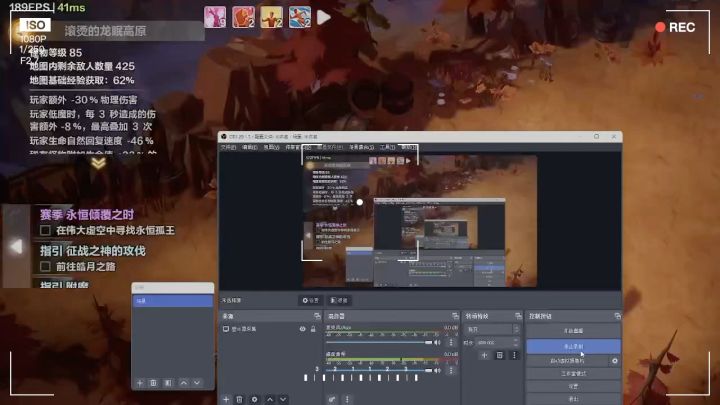This screenshot has height=405, width=720.
Task: Click the Exit button in Controls
Action: pos(573,399)
